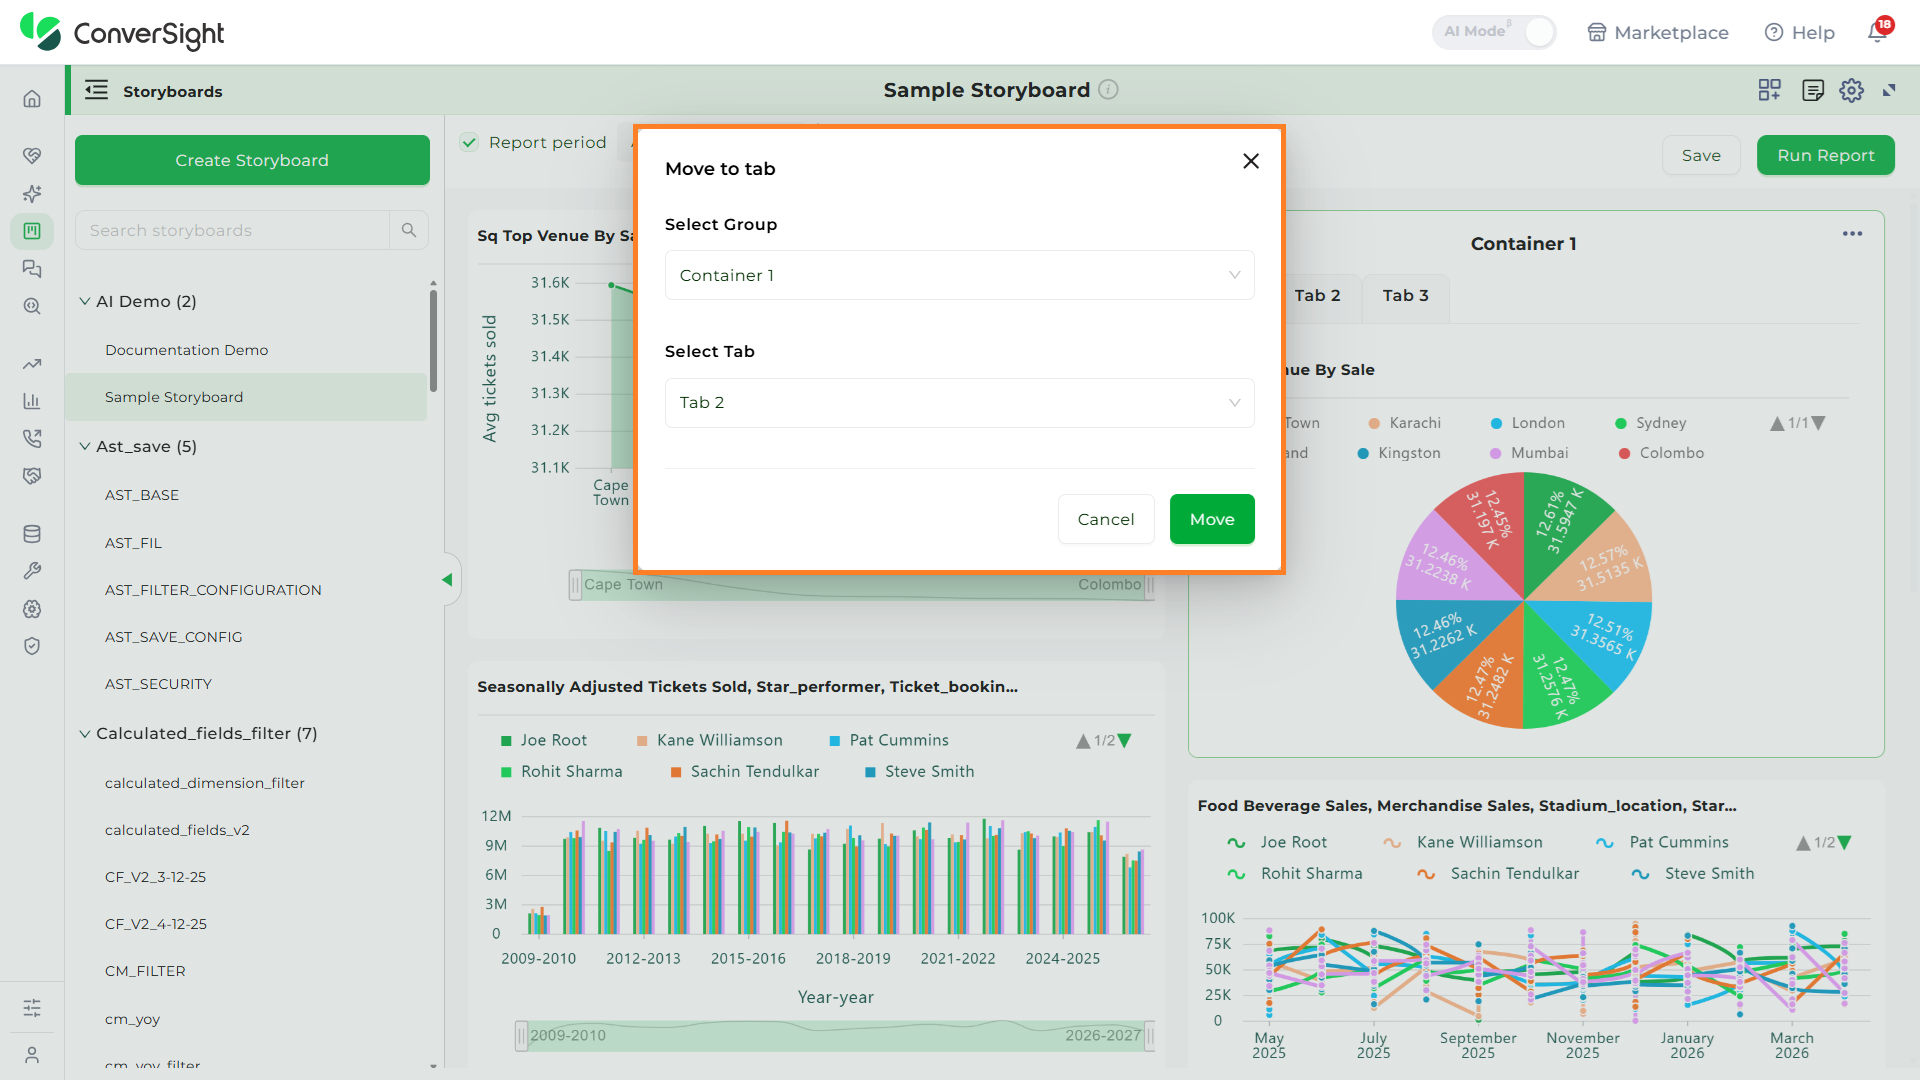1920x1080 pixels.
Task: Click Create Storyboard button
Action: (x=252, y=160)
